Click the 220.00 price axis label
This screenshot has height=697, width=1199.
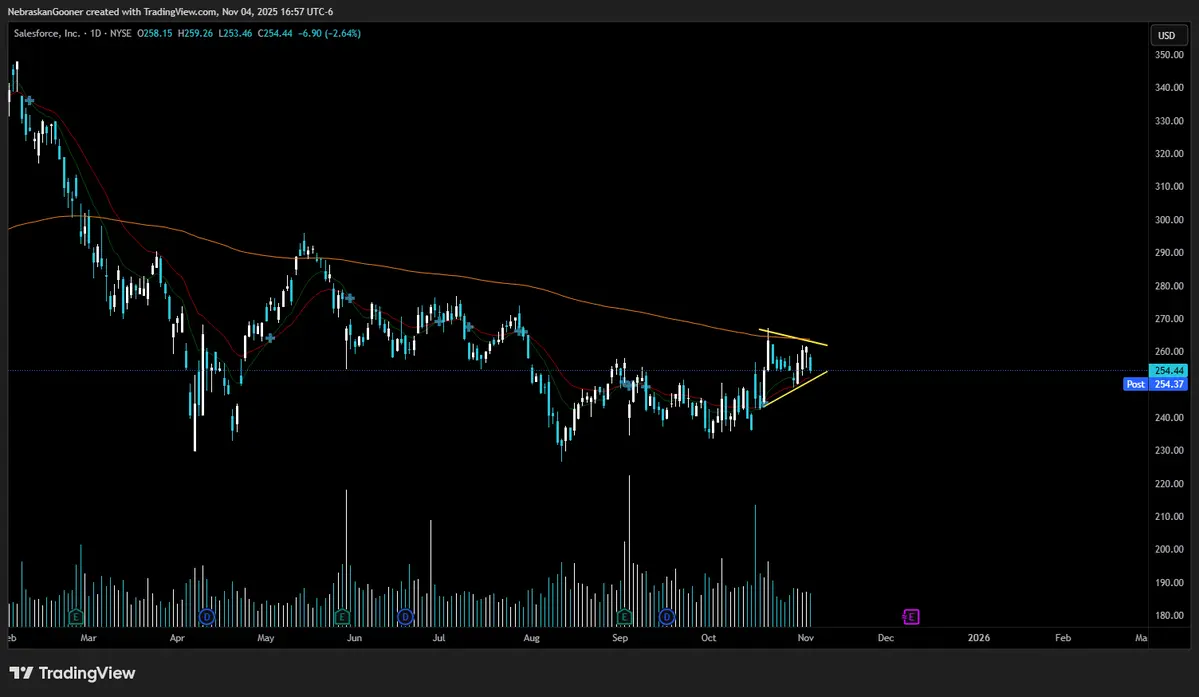pos(1169,484)
